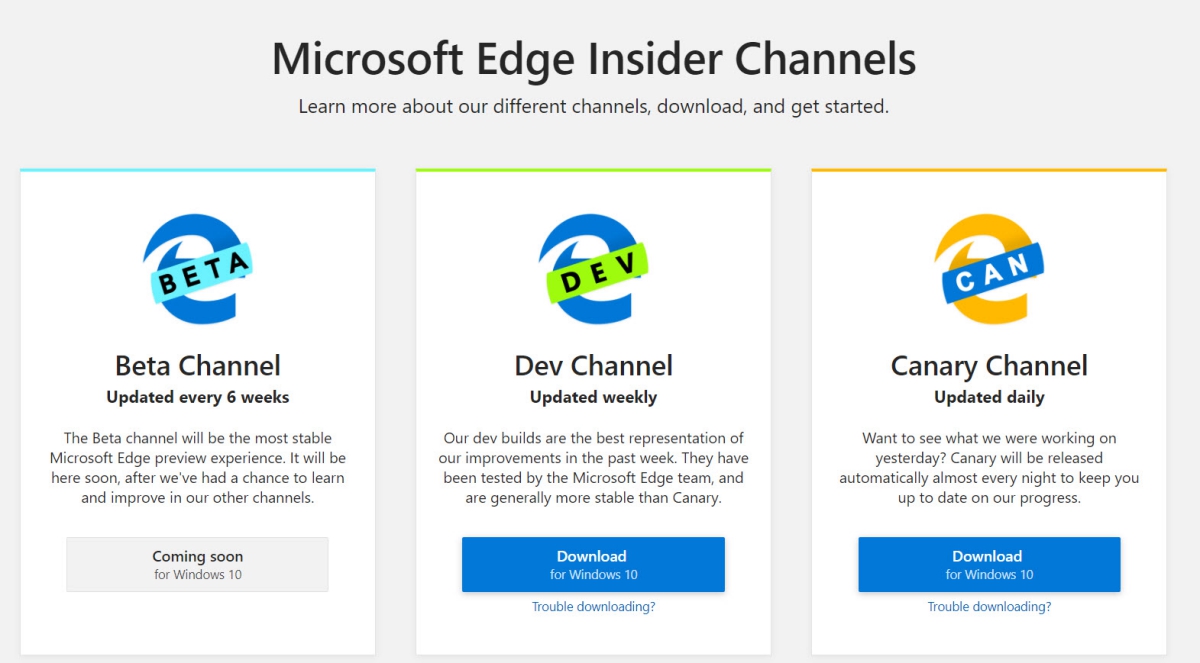1200x663 pixels.
Task: Click the Dev builds description paragraph
Action: 593,467
